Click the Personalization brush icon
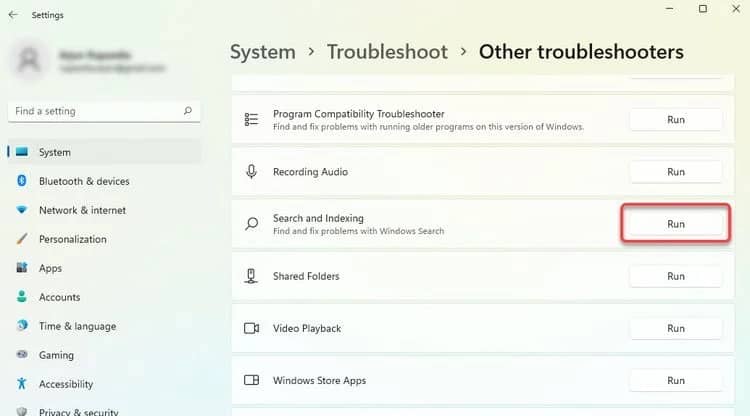 point(22,239)
